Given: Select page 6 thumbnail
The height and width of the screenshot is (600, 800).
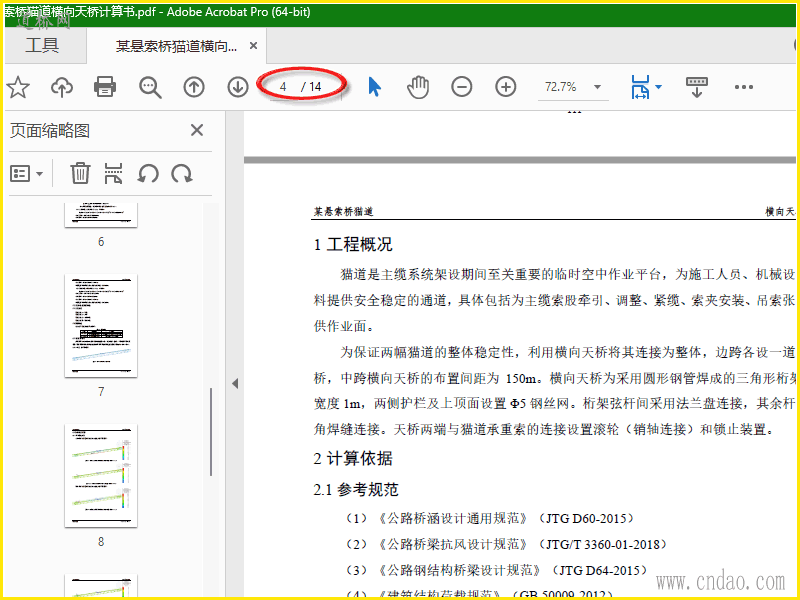Looking at the screenshot, I should (101, 215).
